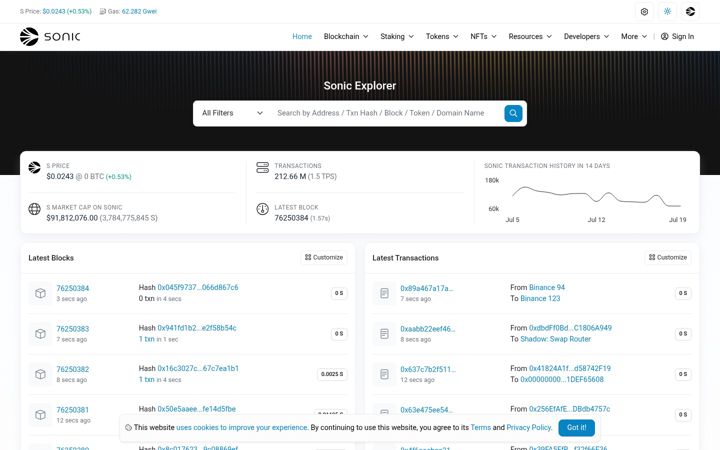The width and height of the screenshot is (720, 450).
Task: Focus the address/txn hash search field
Action: tap(386, 113)
